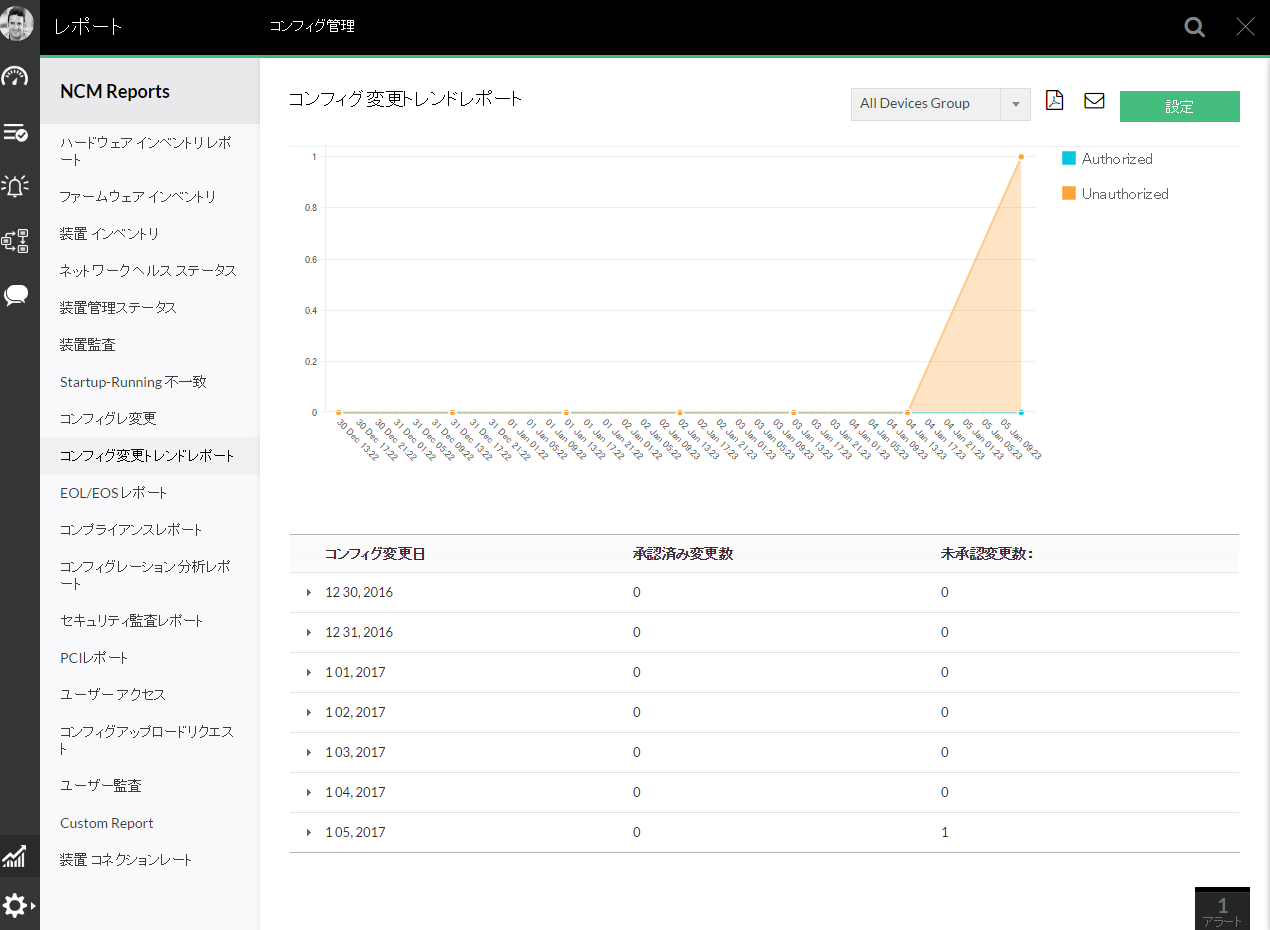This screenshot has height=930, width=1270.
Task: Expand the 1 02, 2017 row
Action: [x=310, y=713]
